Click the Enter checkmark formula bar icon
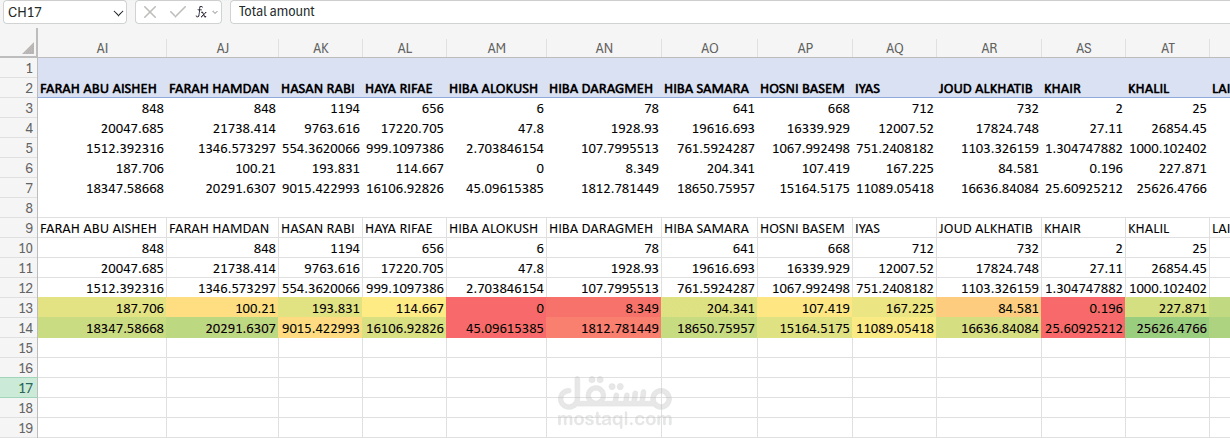The image size is (1230, 438). click(x=177, y=12)
